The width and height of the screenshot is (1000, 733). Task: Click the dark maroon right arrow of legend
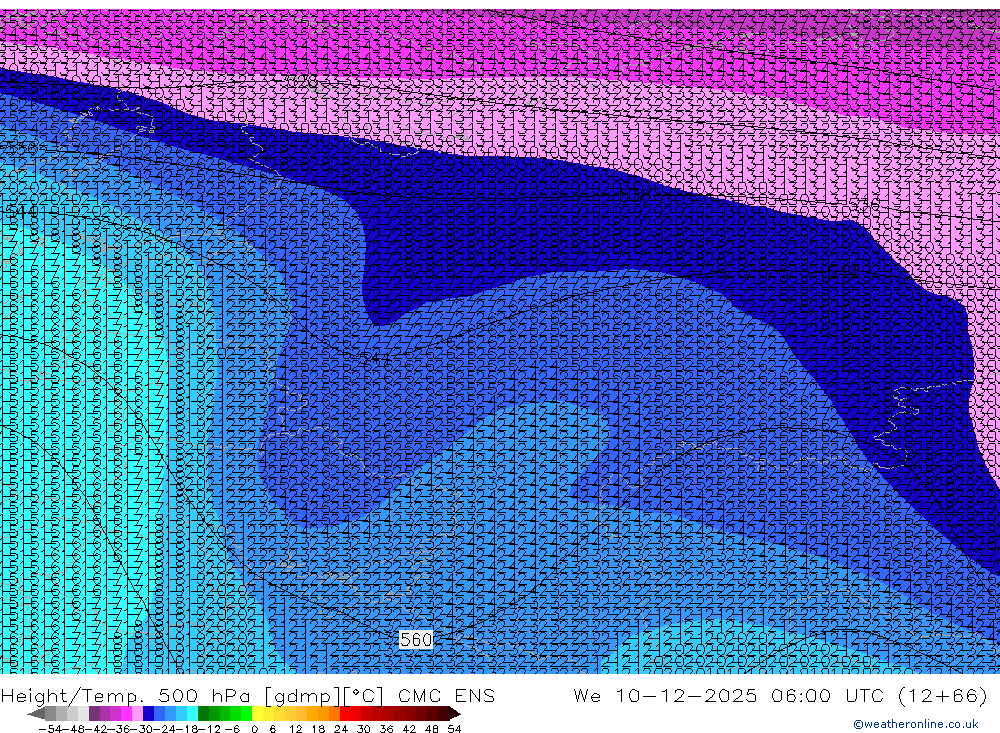453,713
